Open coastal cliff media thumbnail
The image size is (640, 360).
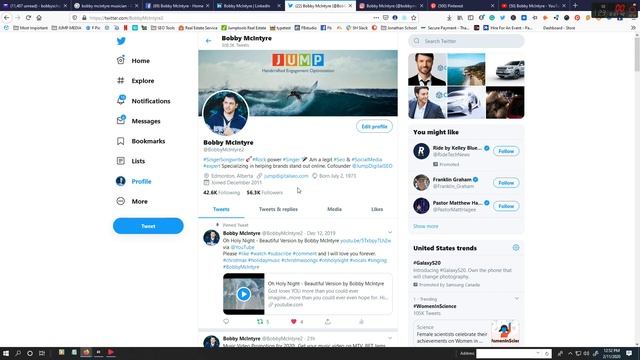point(466,69)
